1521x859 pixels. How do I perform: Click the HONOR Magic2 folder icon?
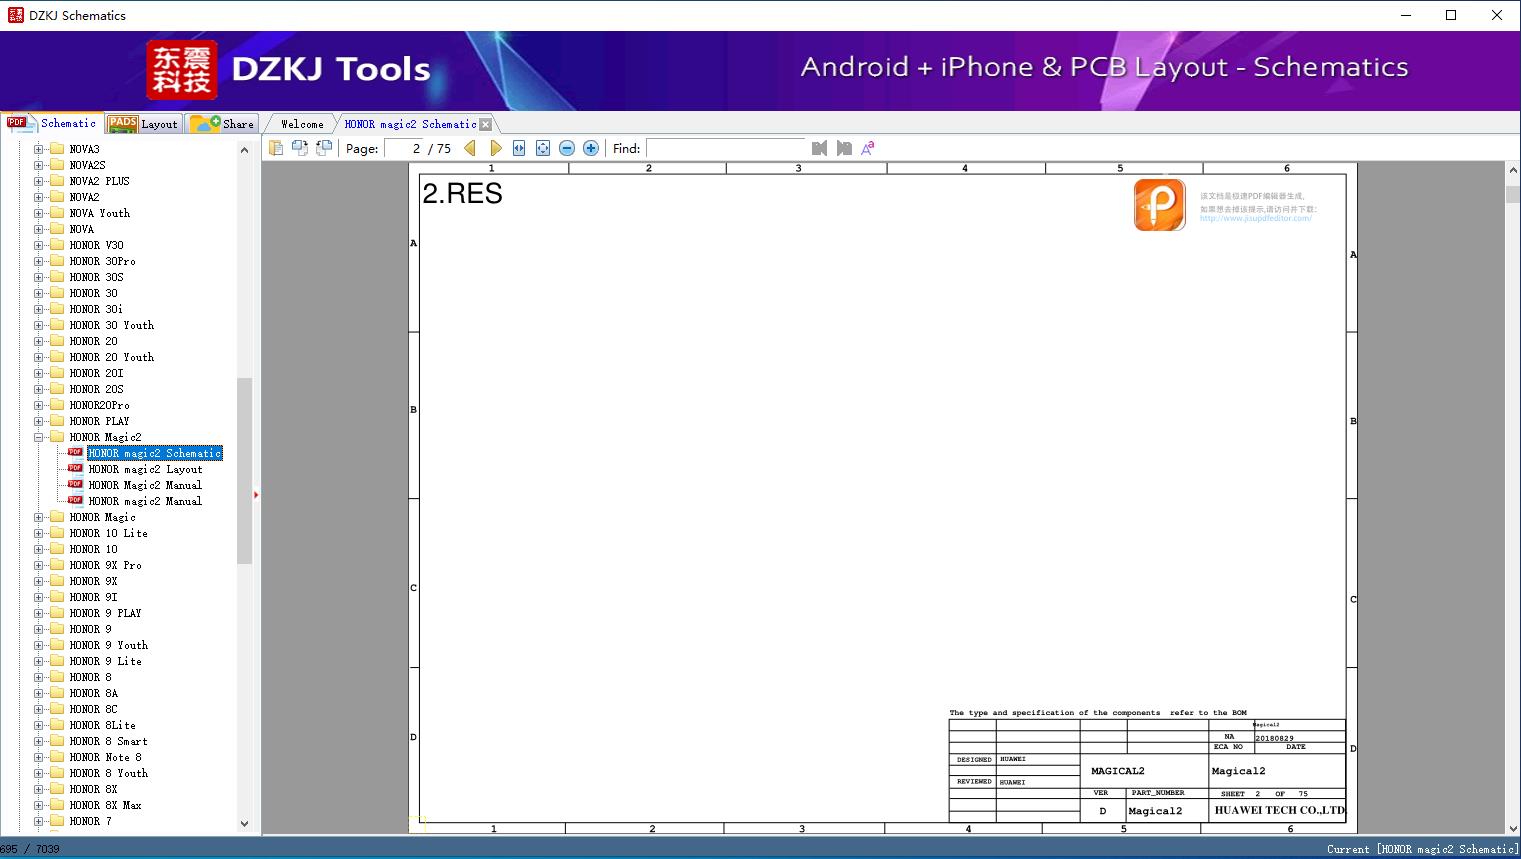coord(57,437)
